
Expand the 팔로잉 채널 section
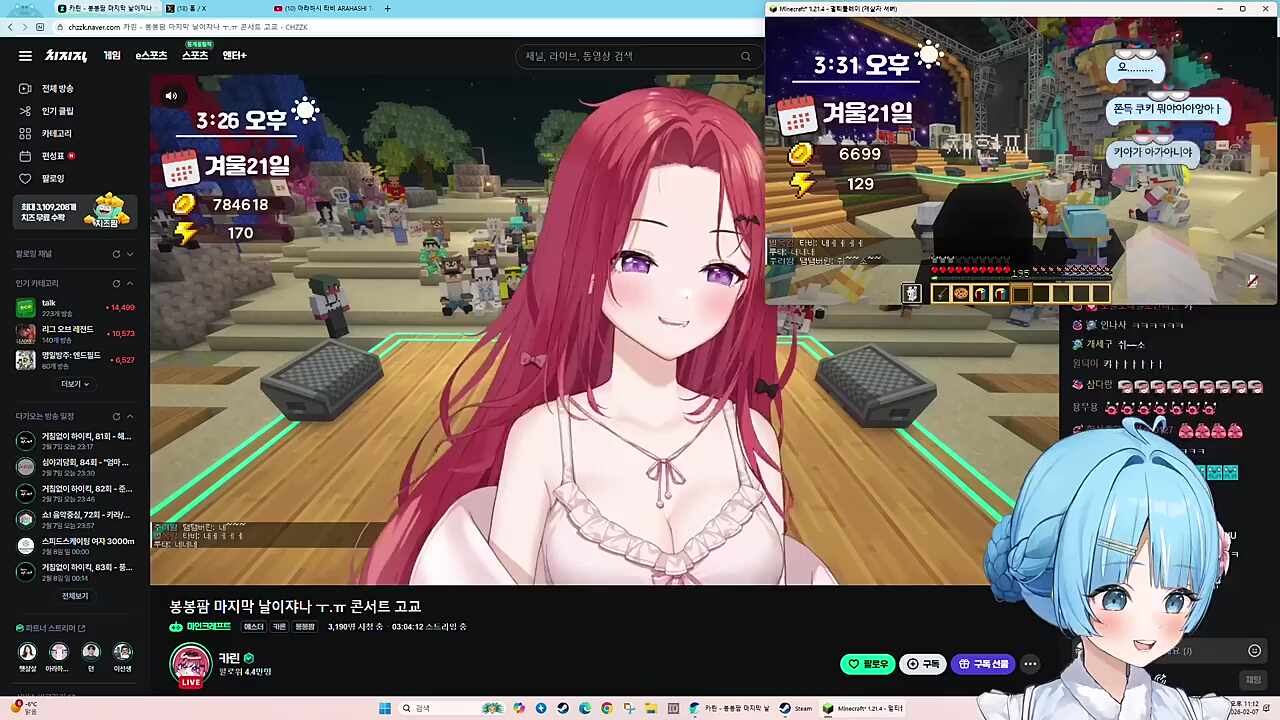click(x=130, y=254)
